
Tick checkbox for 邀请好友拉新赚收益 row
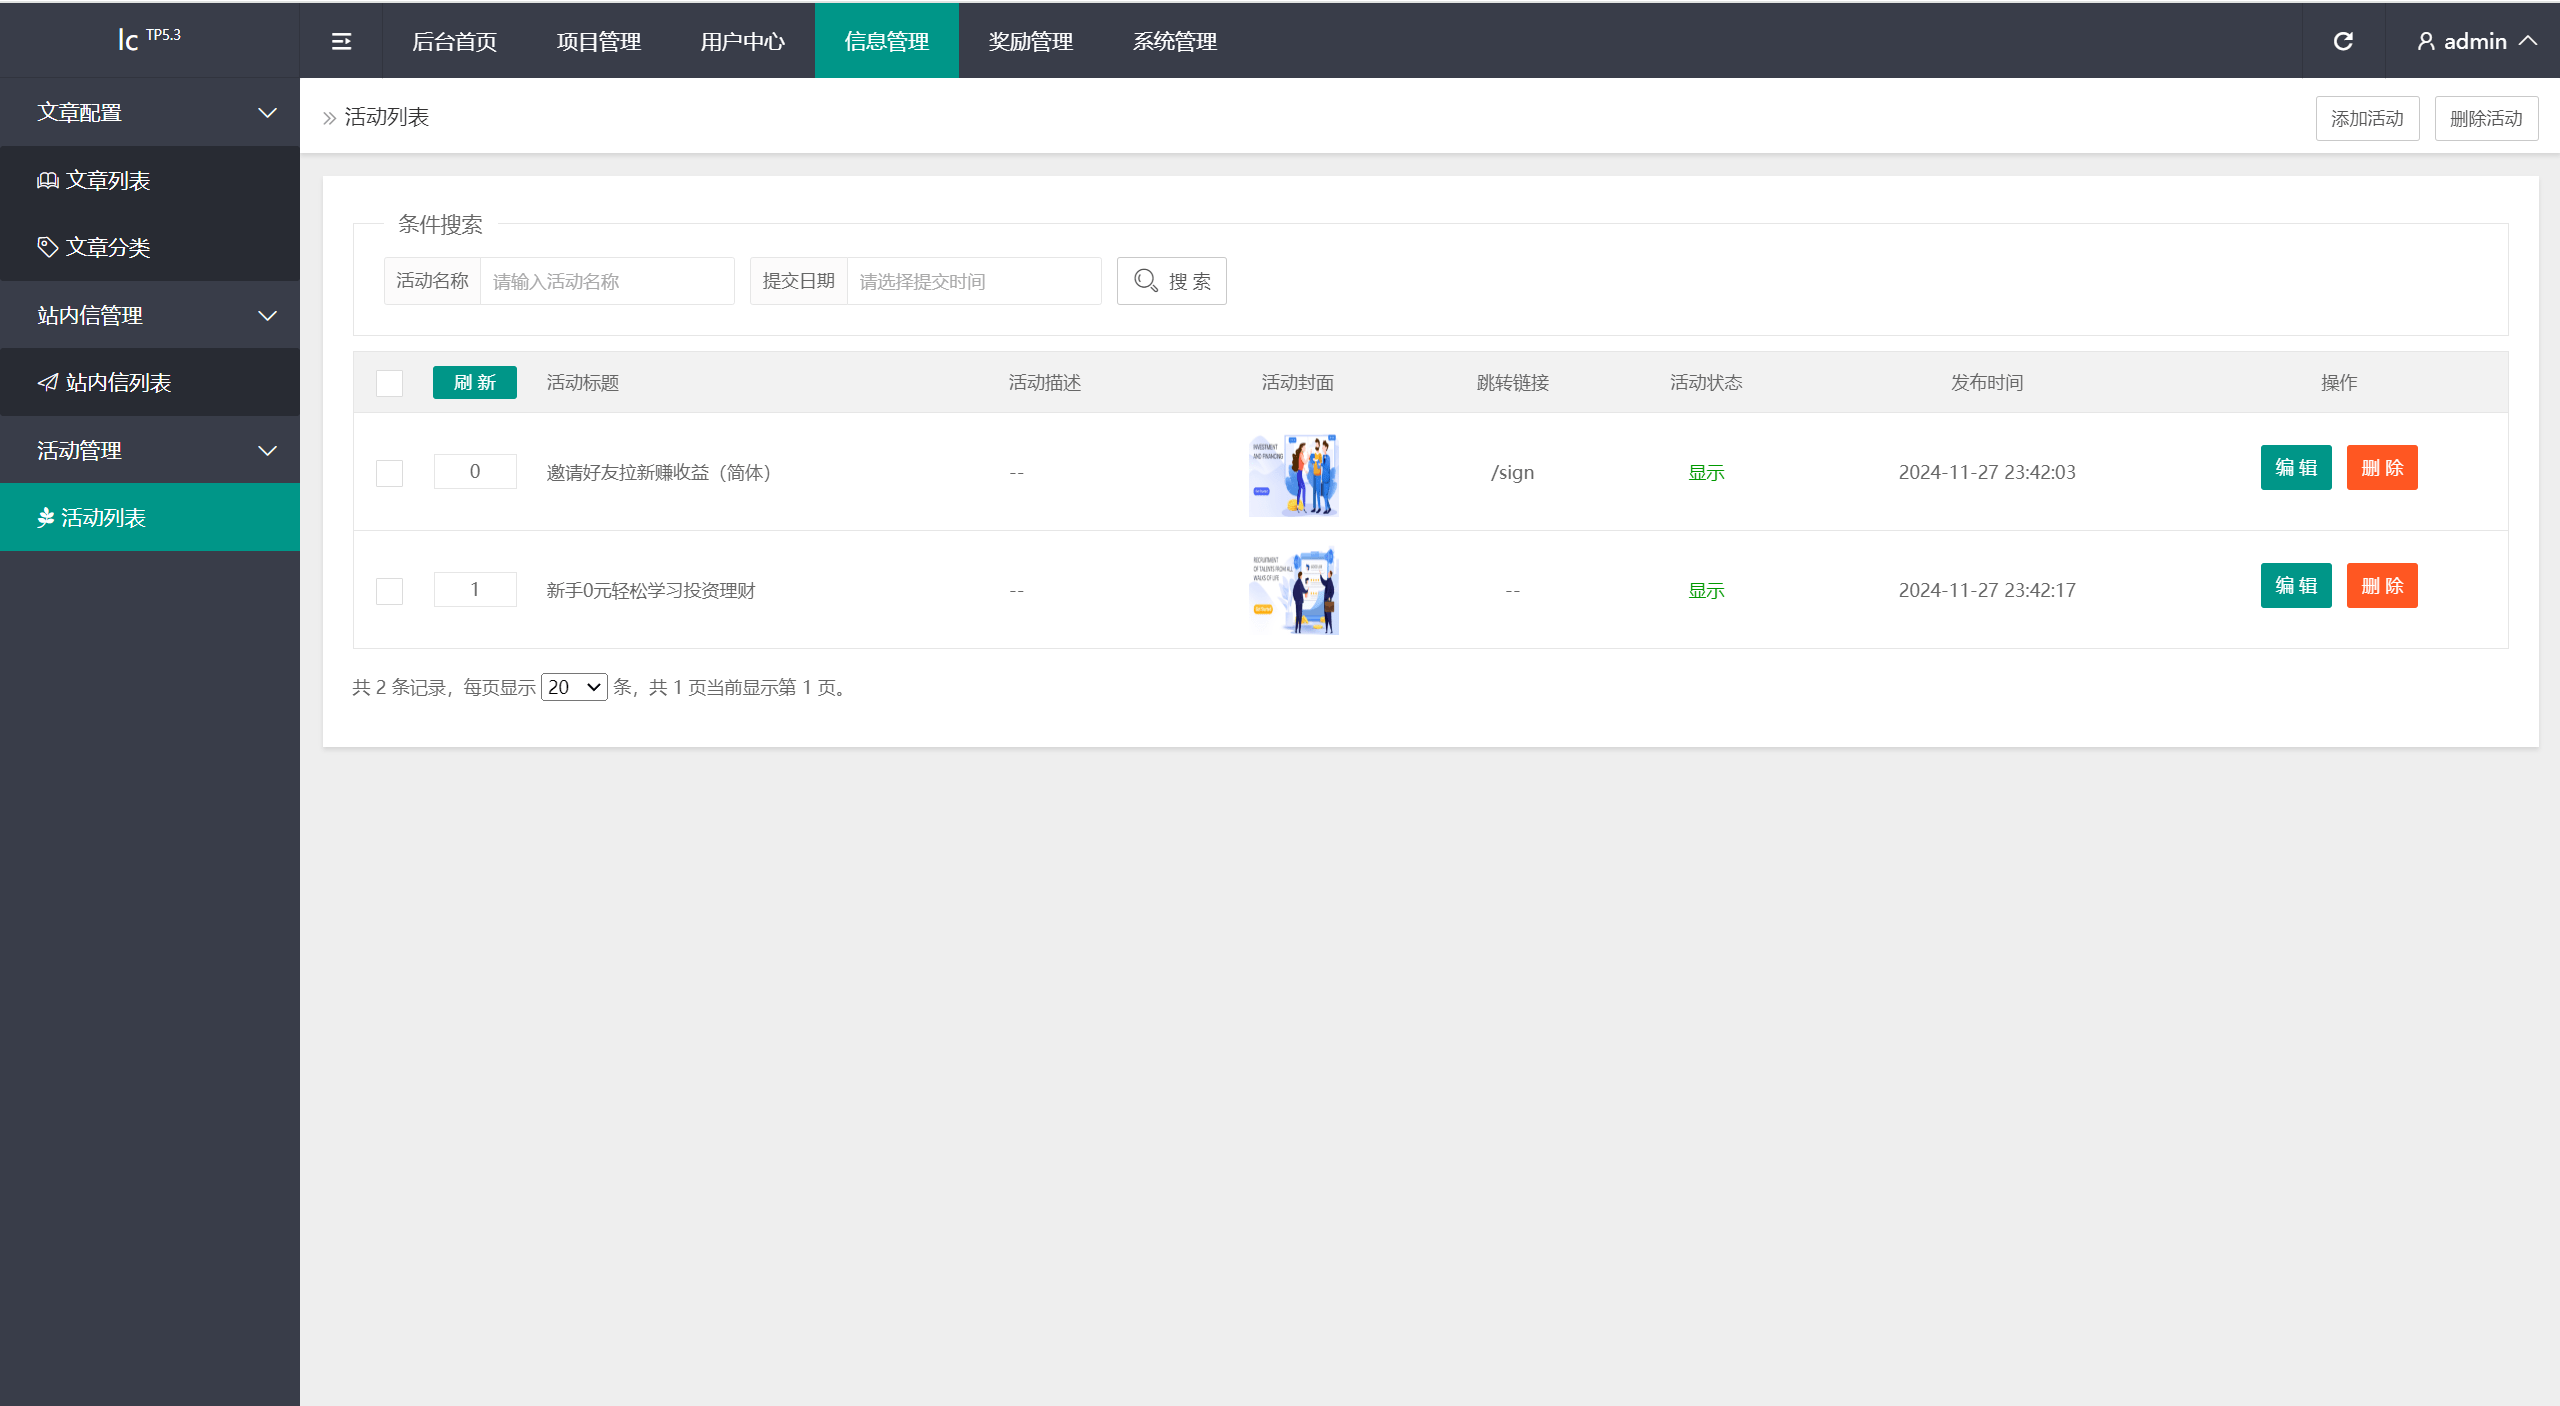(x=389, y=473)
